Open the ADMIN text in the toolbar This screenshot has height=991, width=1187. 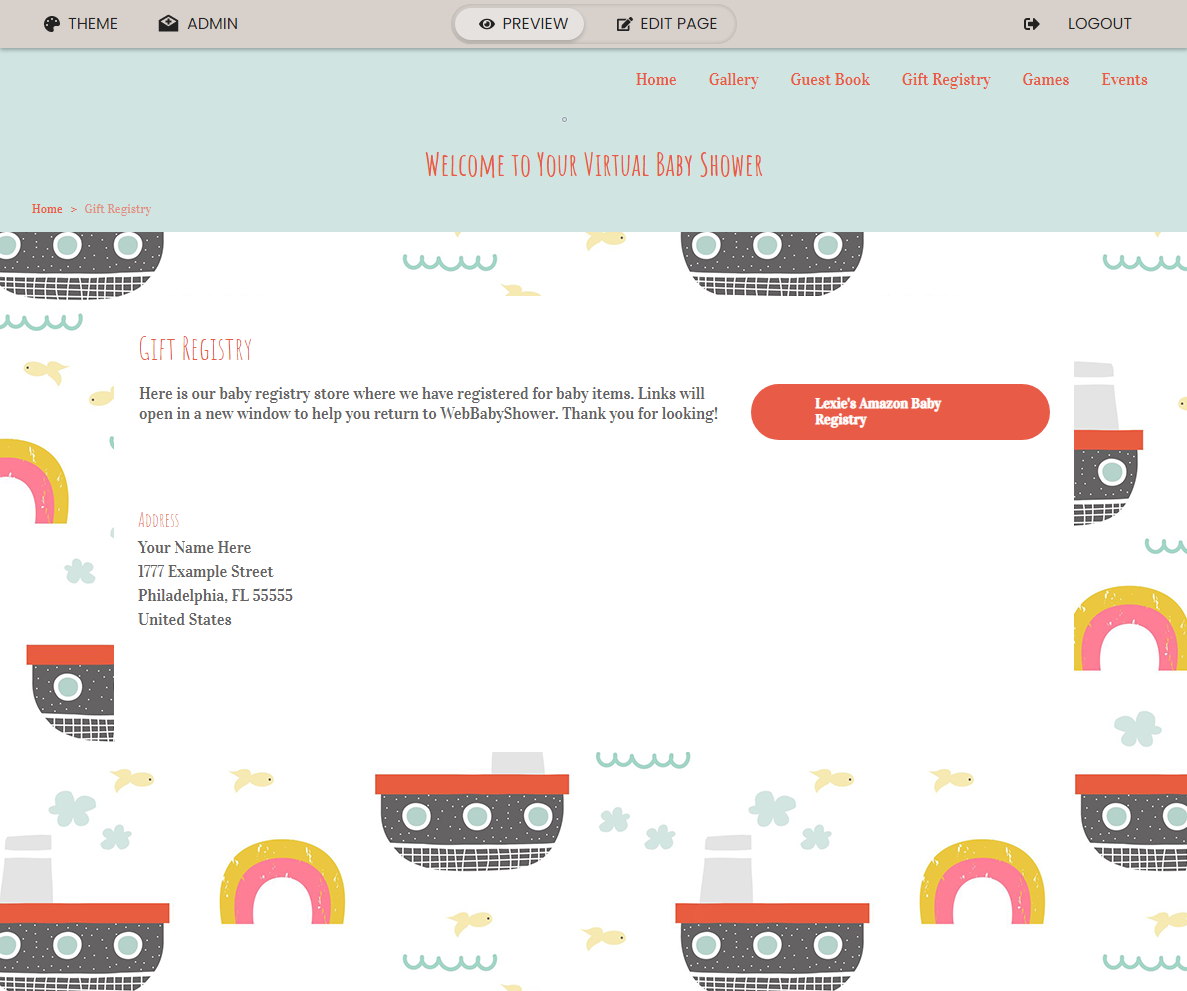coord(213,24)
